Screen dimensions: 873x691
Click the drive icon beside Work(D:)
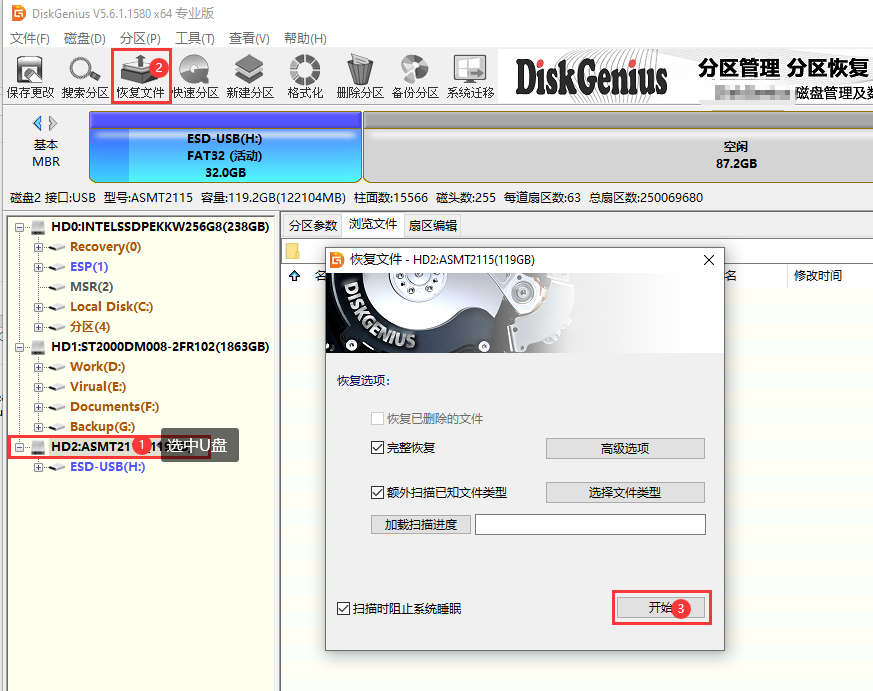[x=56, y=367]
